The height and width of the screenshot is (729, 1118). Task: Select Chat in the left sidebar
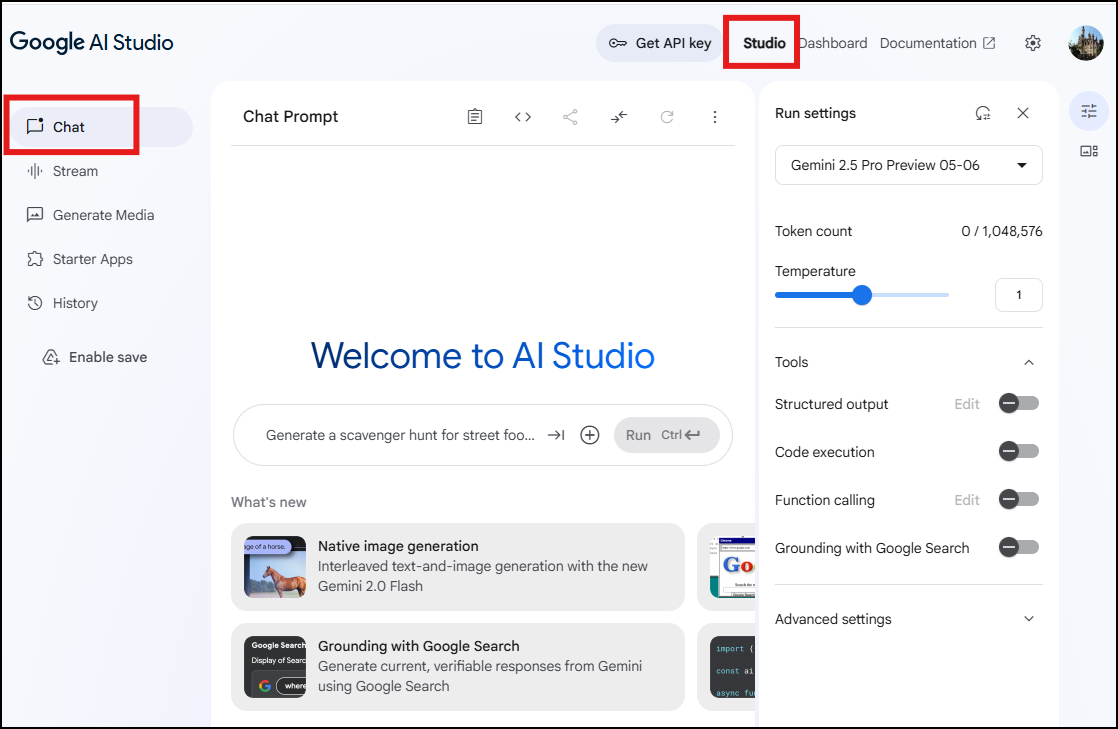click(x=101, y=127)
